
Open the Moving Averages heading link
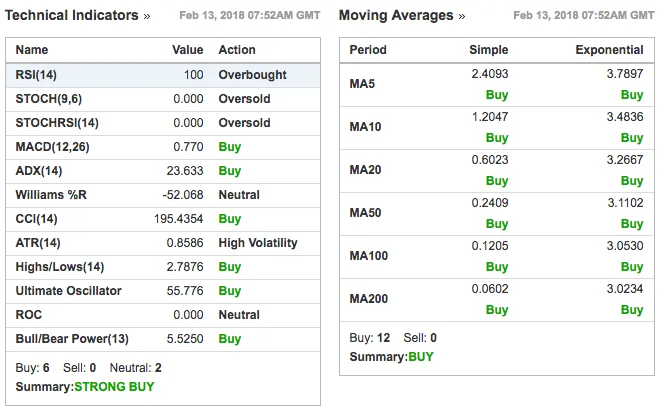(x=396, y=15)
